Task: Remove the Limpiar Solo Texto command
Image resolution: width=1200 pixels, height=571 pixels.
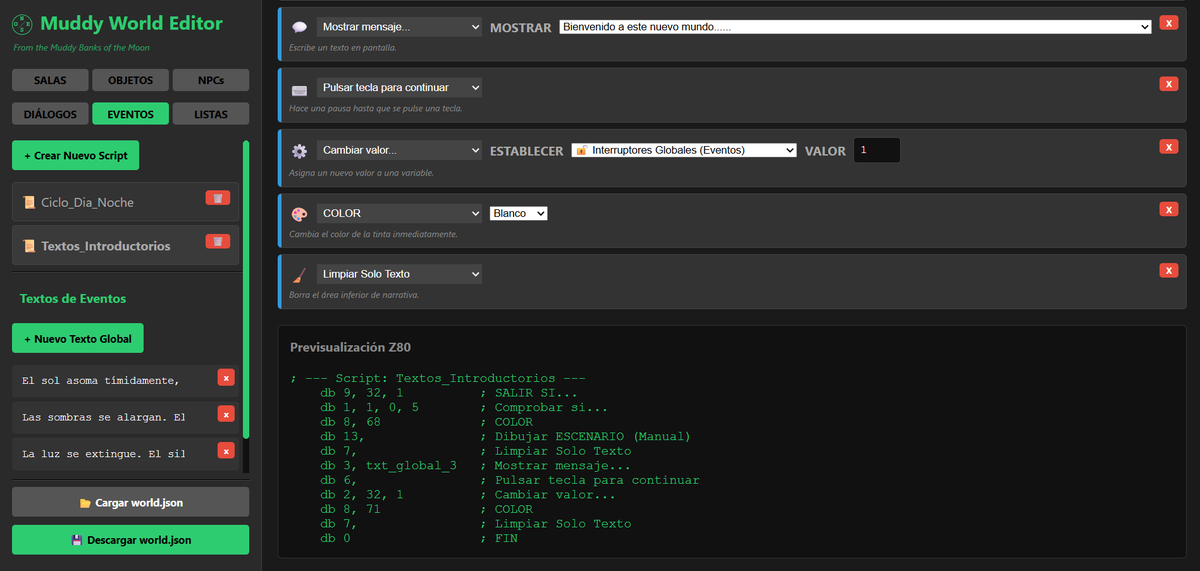Action: pos(1168,270)
